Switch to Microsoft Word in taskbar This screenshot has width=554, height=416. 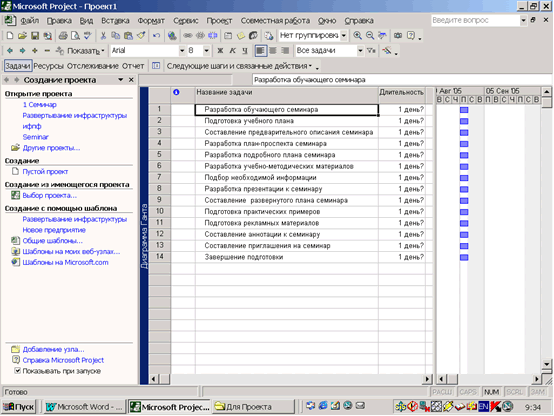(84, 407)
